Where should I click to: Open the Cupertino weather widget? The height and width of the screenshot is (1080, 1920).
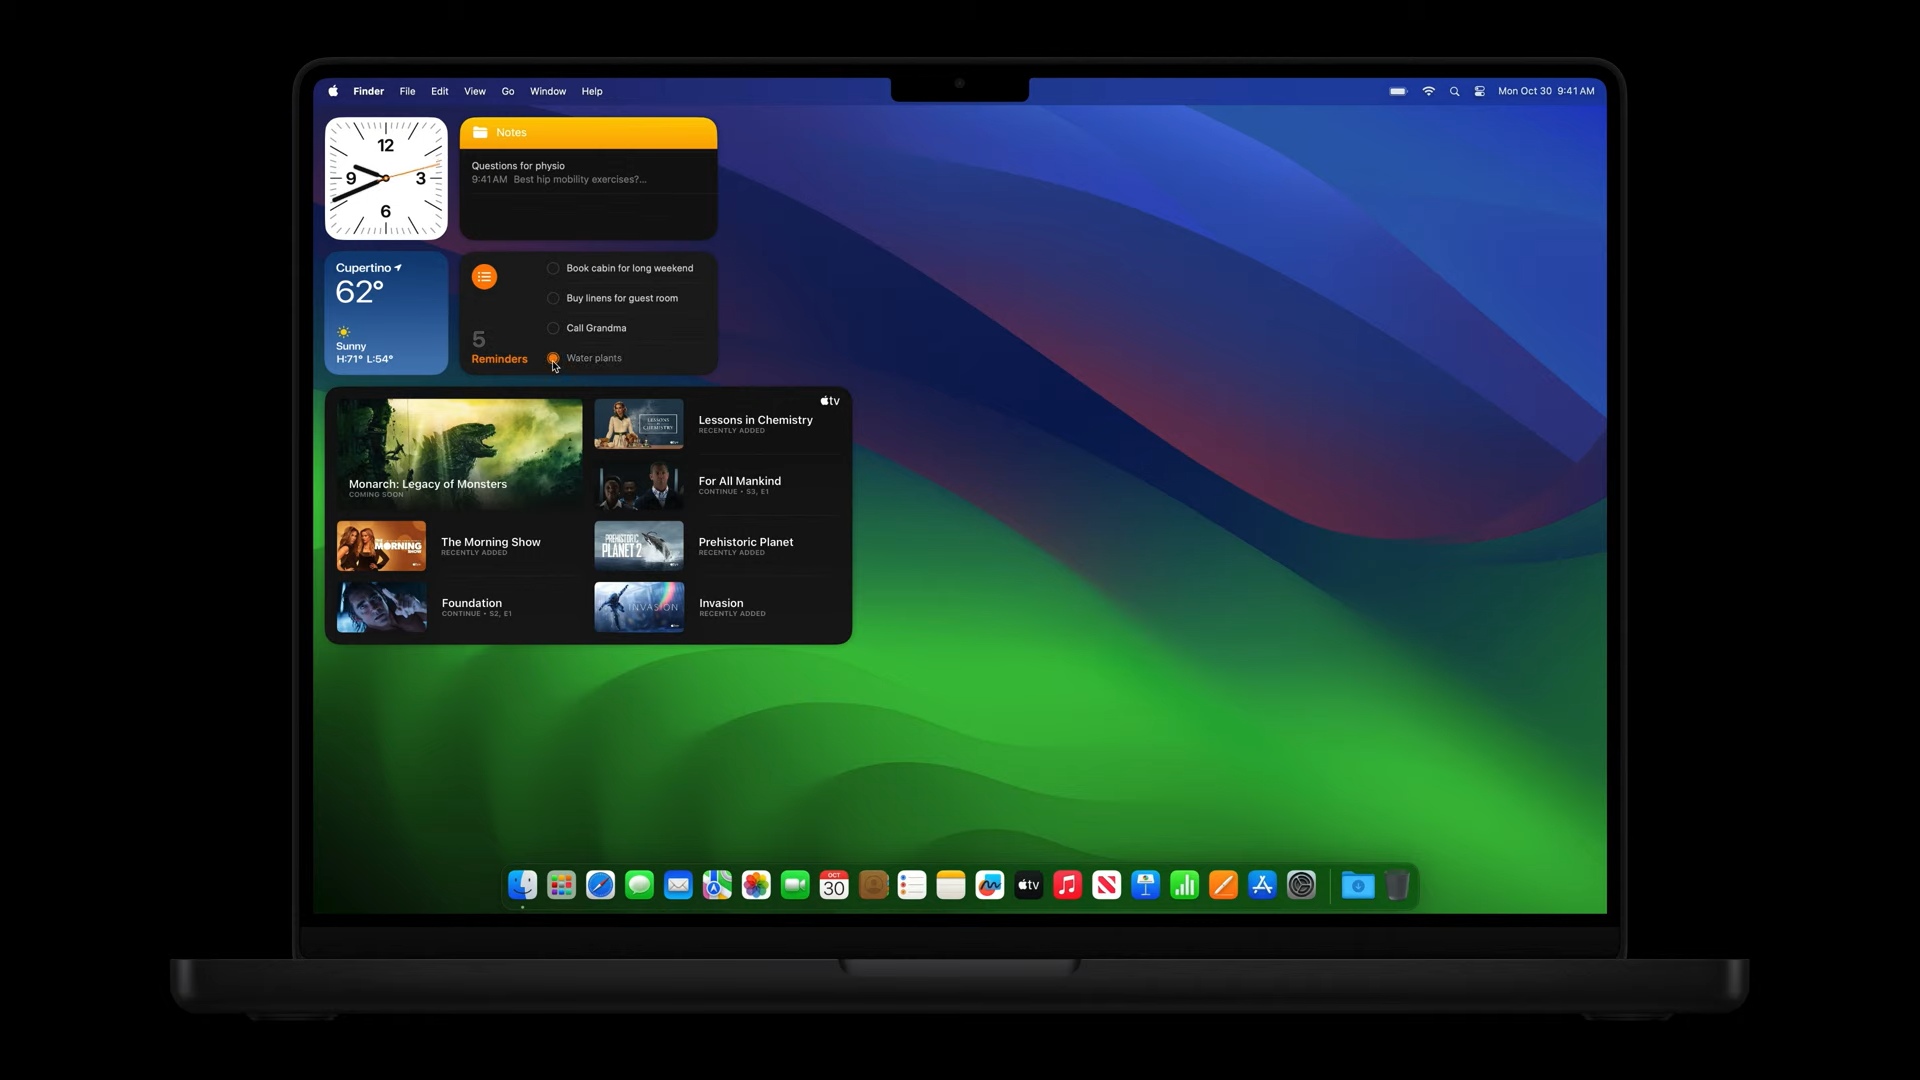tap(386, 313)
